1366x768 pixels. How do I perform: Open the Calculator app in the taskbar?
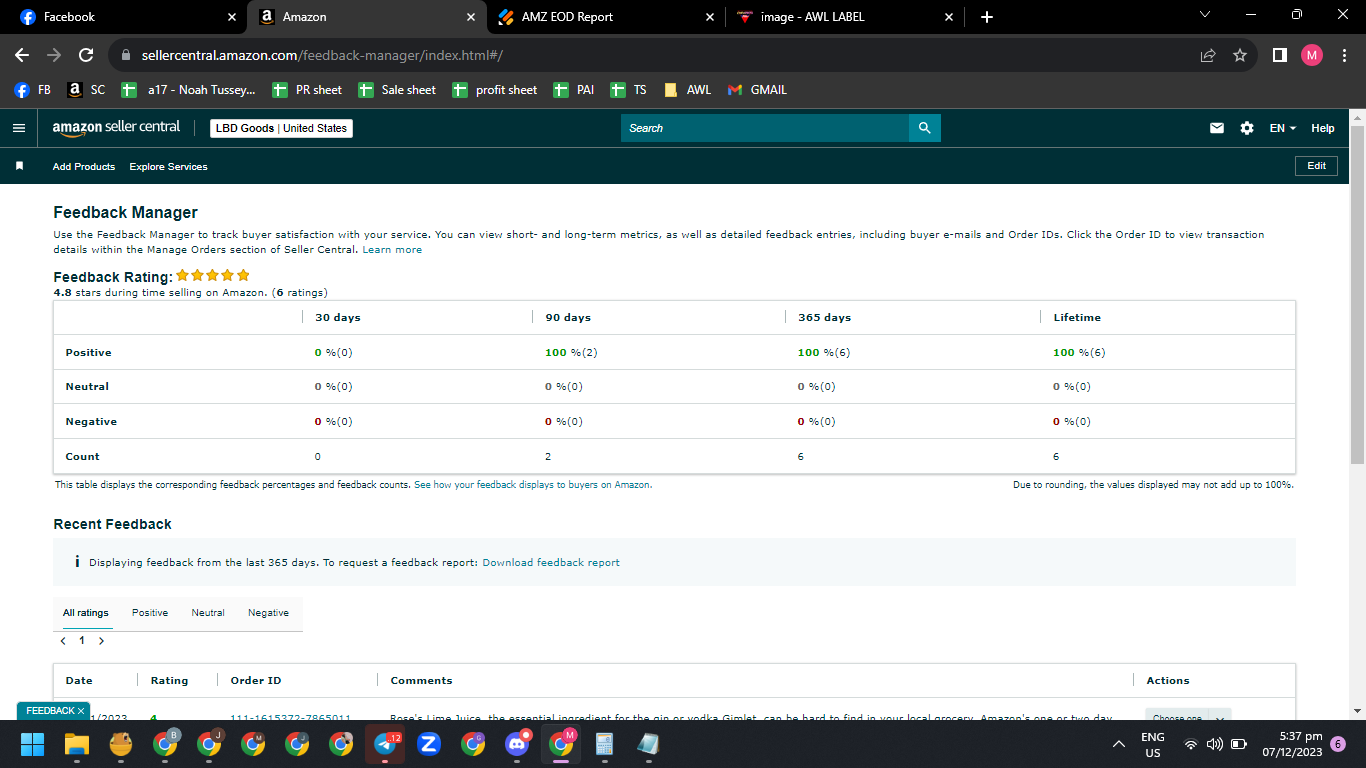tap(604, 744)
